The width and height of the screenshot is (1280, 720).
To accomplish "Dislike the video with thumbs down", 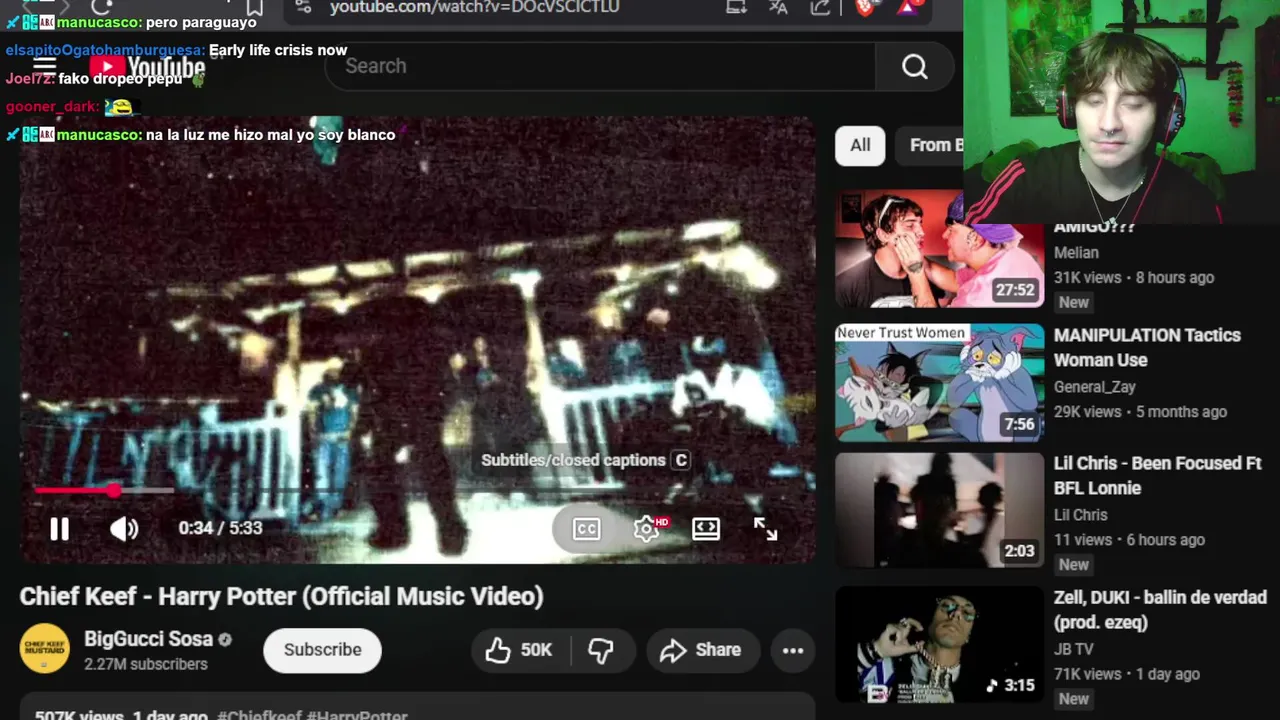I will pos(601,650).
